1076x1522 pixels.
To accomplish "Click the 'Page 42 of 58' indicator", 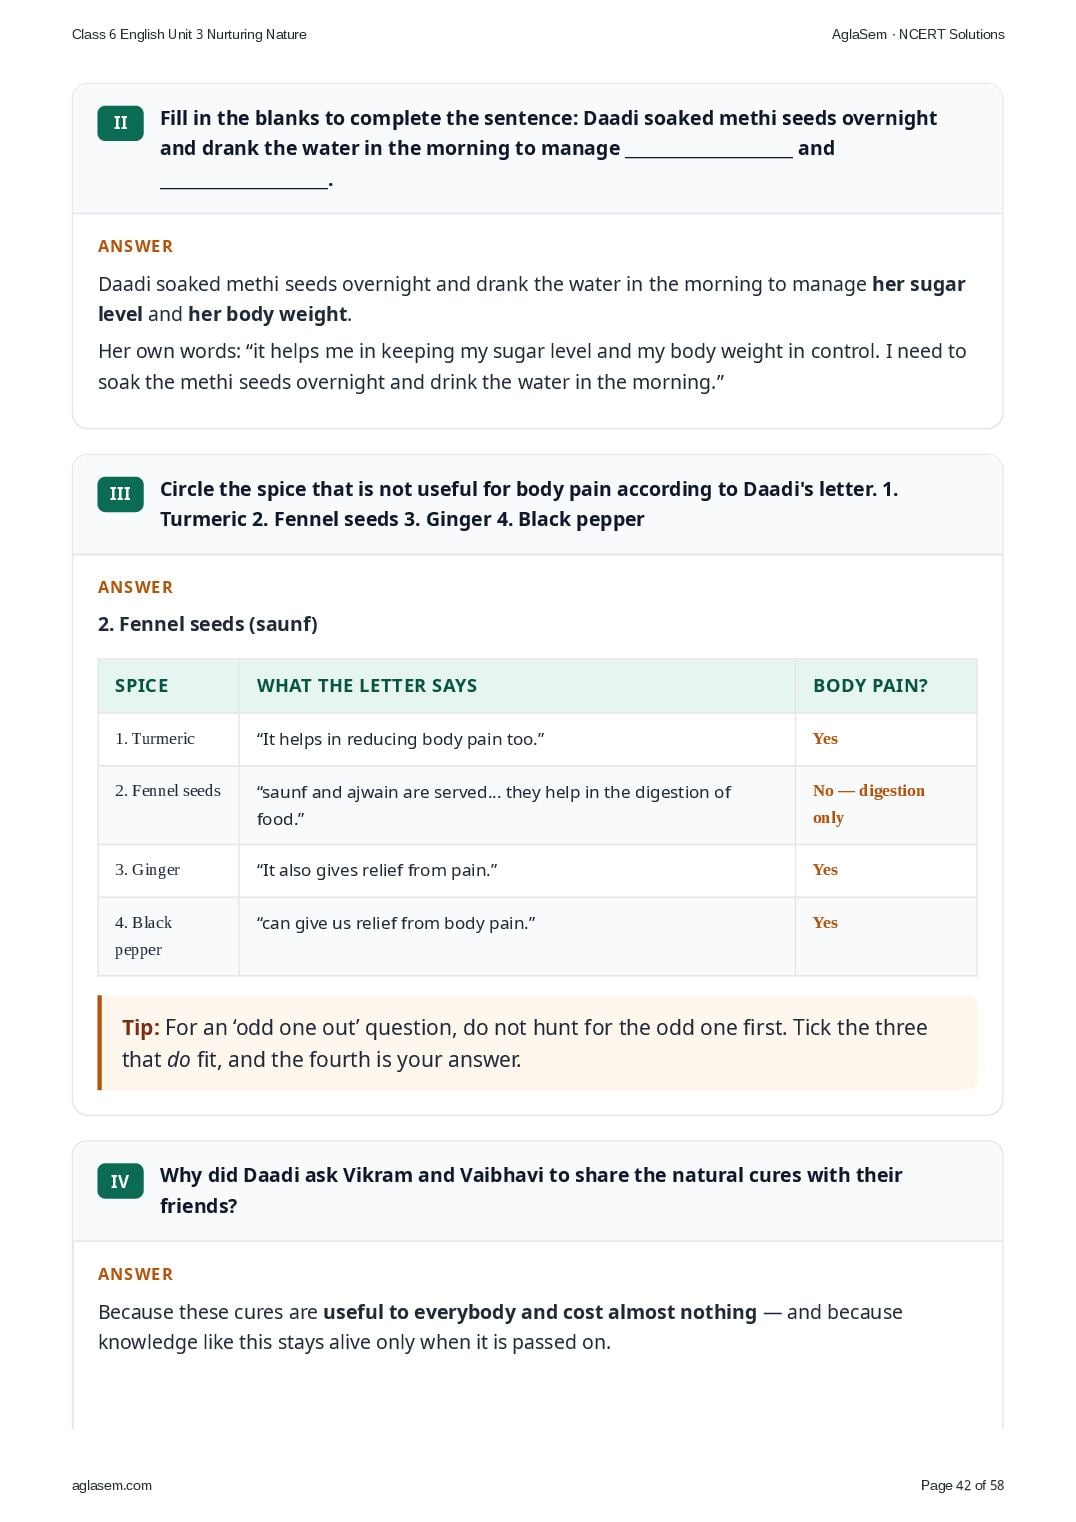I will (x=962, y=1485).
